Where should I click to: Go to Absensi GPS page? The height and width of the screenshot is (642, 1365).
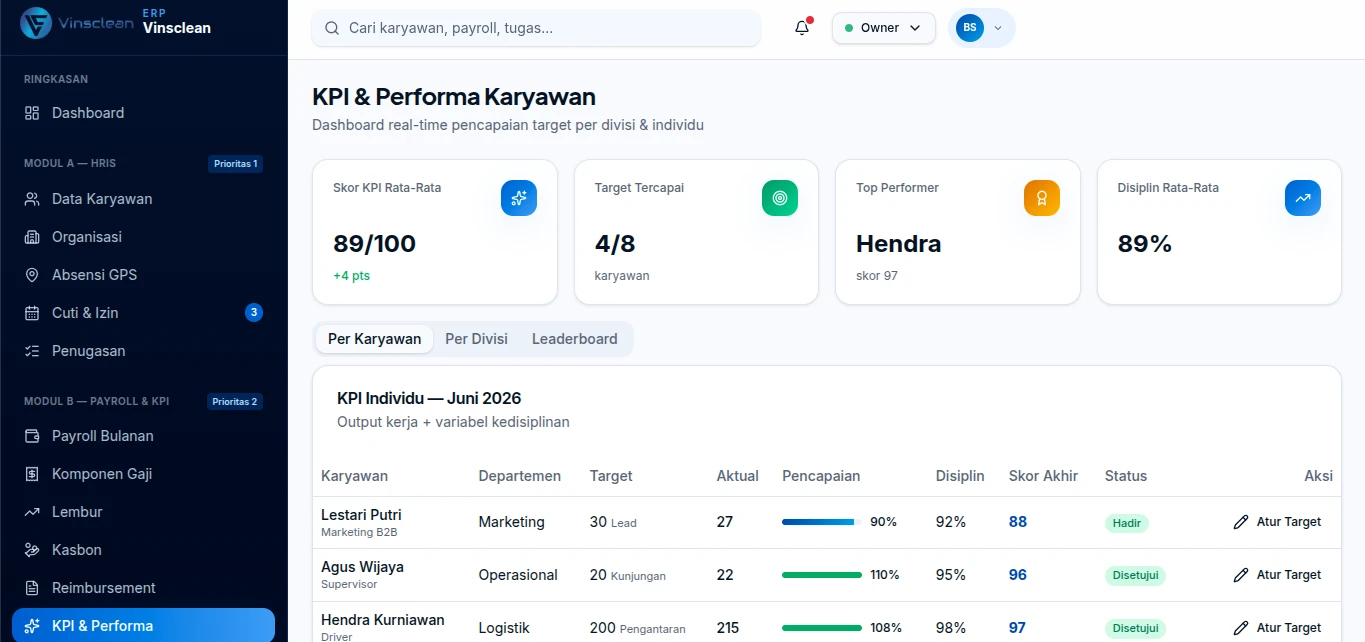(144, 275)
